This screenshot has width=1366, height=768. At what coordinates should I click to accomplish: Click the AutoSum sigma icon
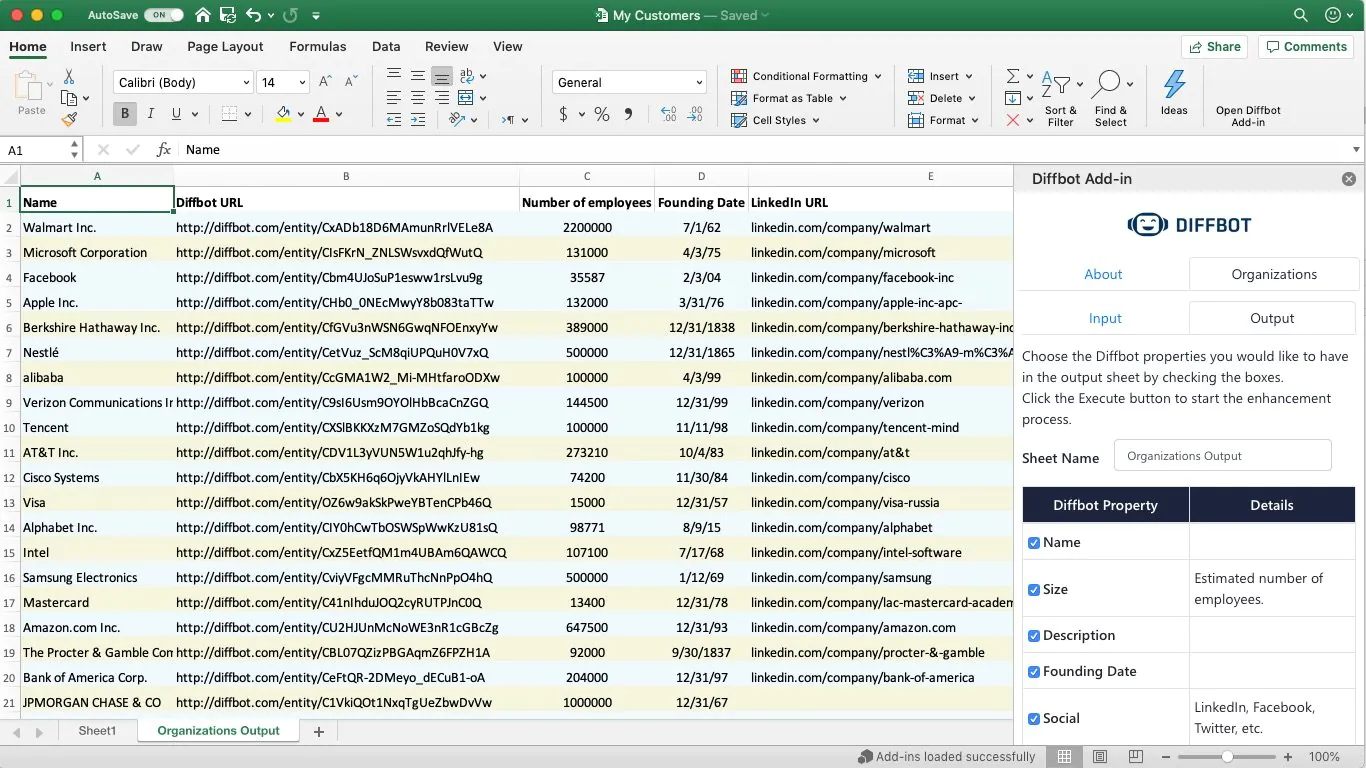1012,76
